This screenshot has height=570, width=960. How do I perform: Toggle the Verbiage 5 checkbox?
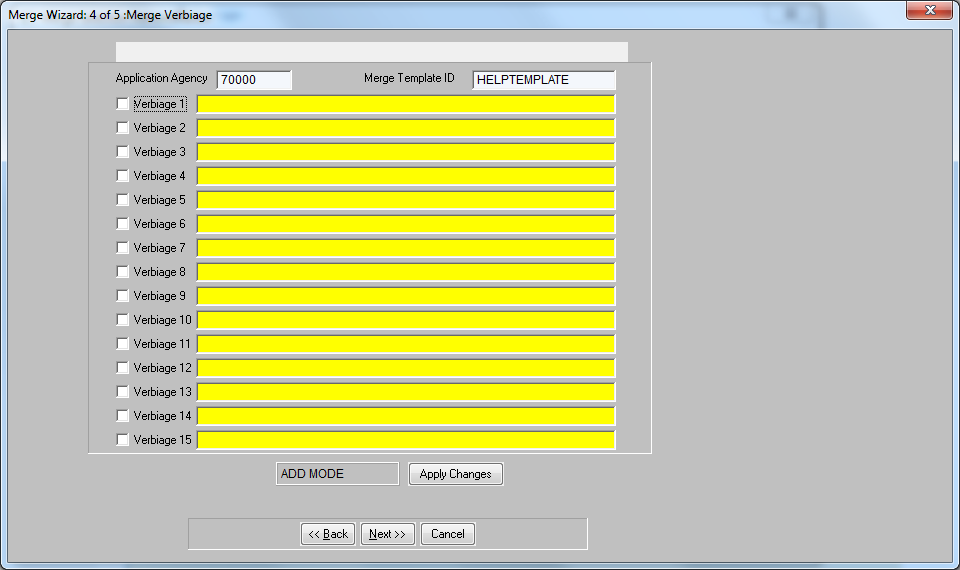(122, 200)
